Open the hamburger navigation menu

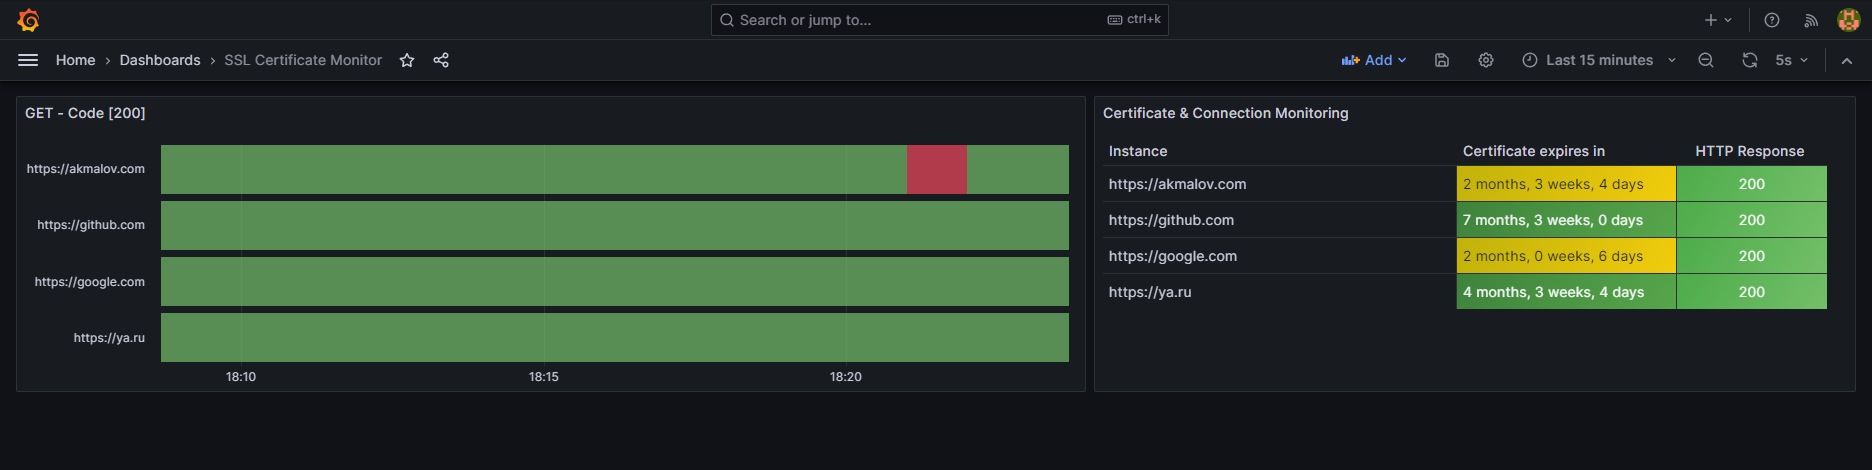coord(28,60)
